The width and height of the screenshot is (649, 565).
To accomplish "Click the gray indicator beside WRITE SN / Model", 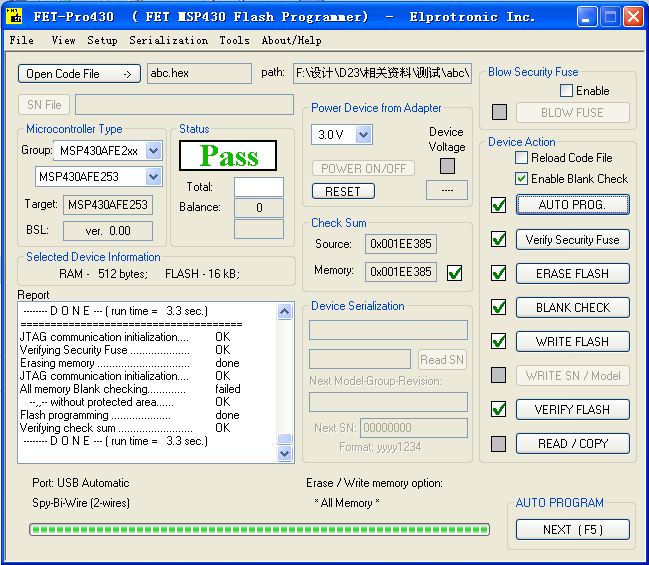I will [x=498, y=375].
